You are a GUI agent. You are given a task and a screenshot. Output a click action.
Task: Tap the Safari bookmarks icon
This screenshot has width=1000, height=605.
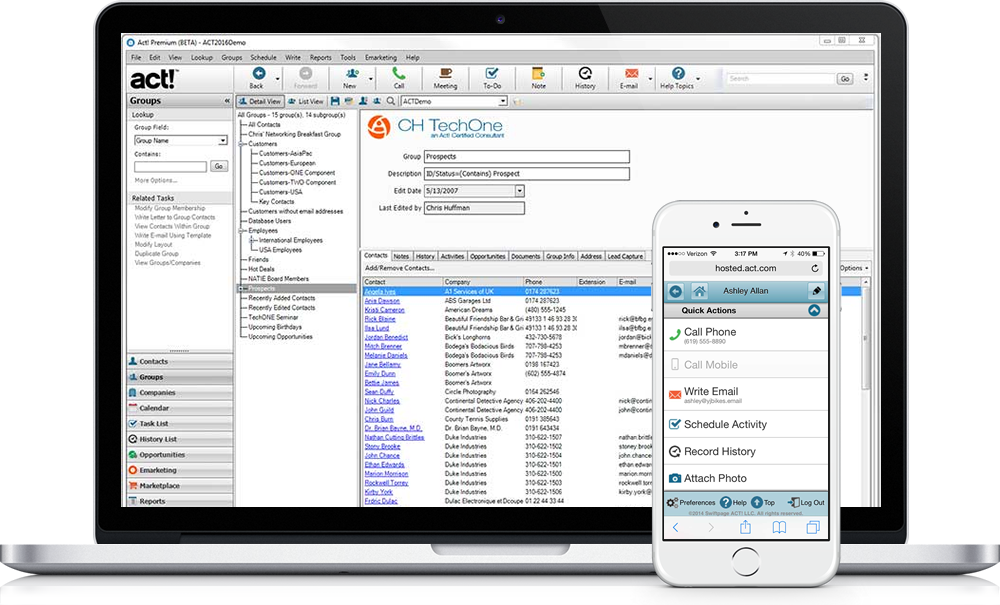[779, 527]
